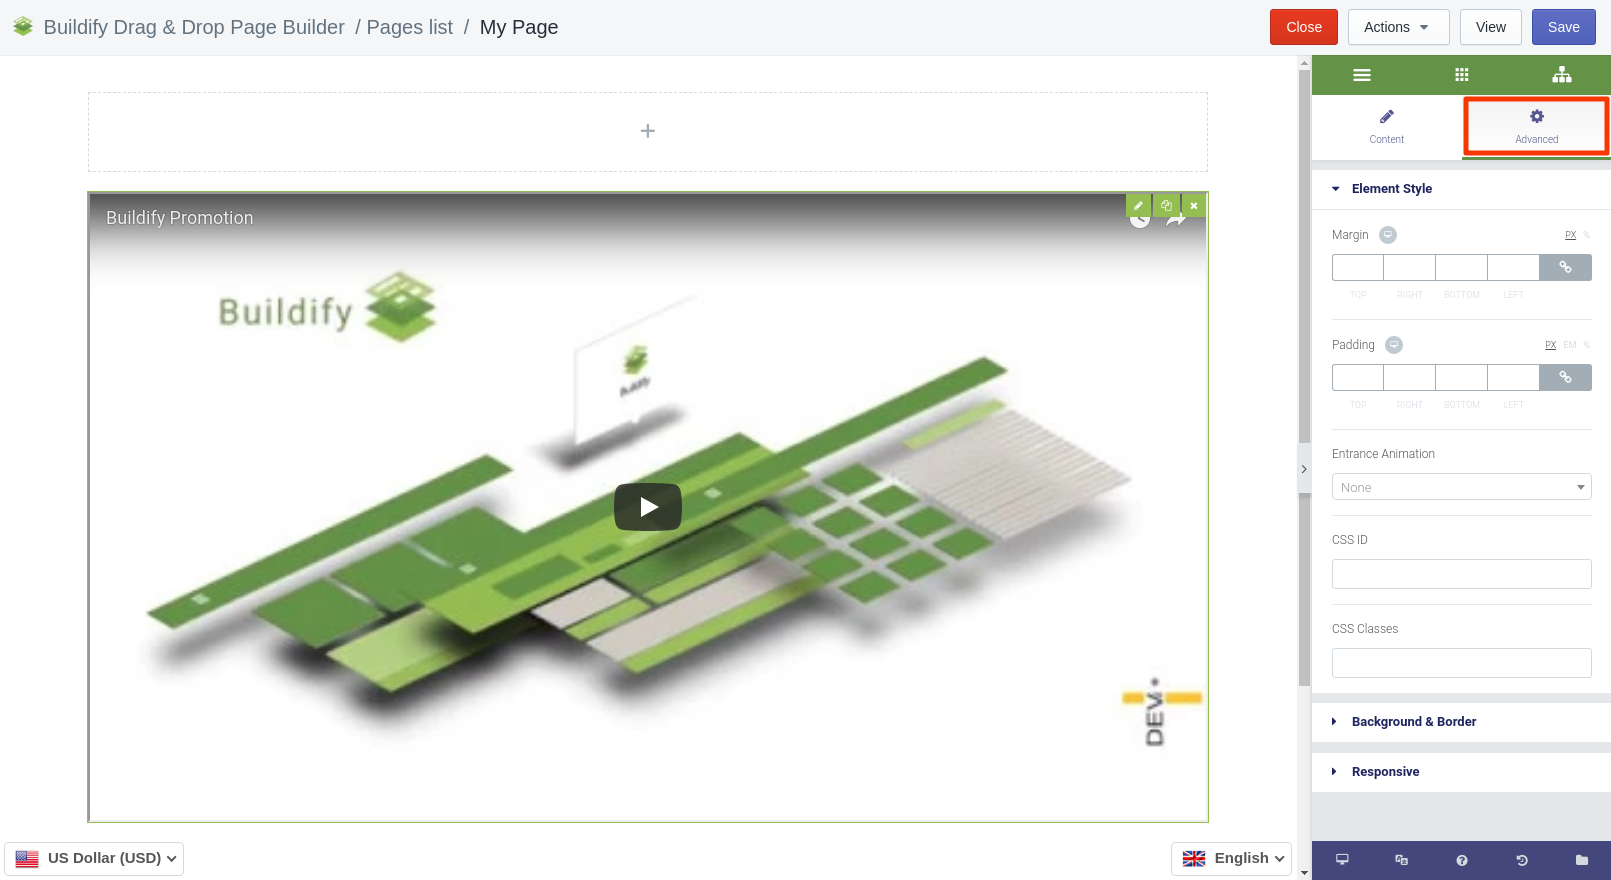Focus the Margin left input field
The height and width of the screenshot is (880, 1611).
click(1514, 267)
